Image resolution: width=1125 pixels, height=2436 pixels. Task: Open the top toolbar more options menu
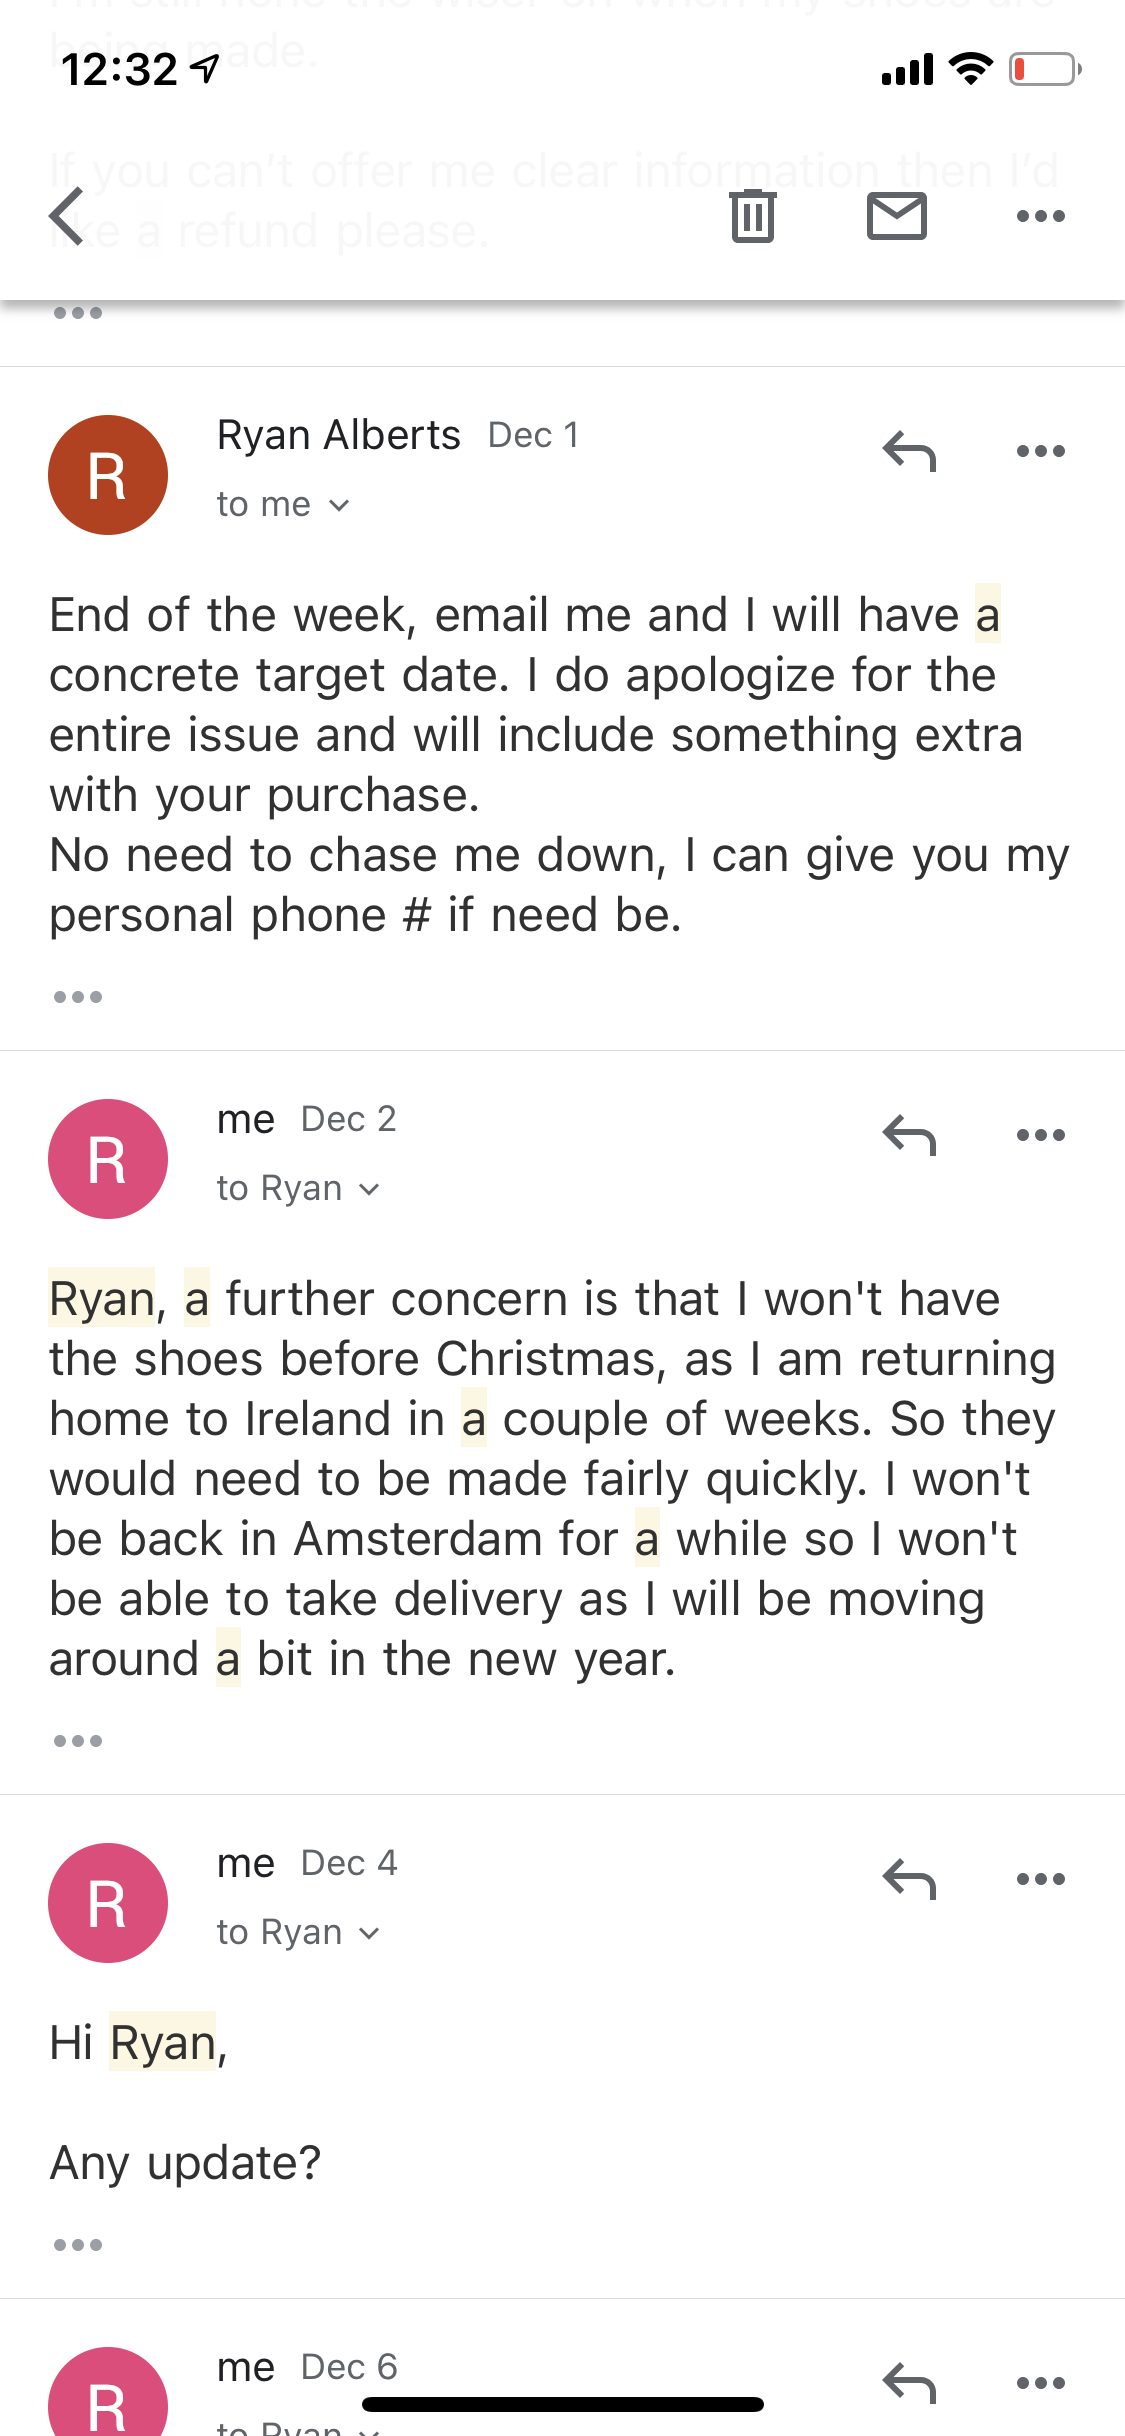tap(1040, 216)
